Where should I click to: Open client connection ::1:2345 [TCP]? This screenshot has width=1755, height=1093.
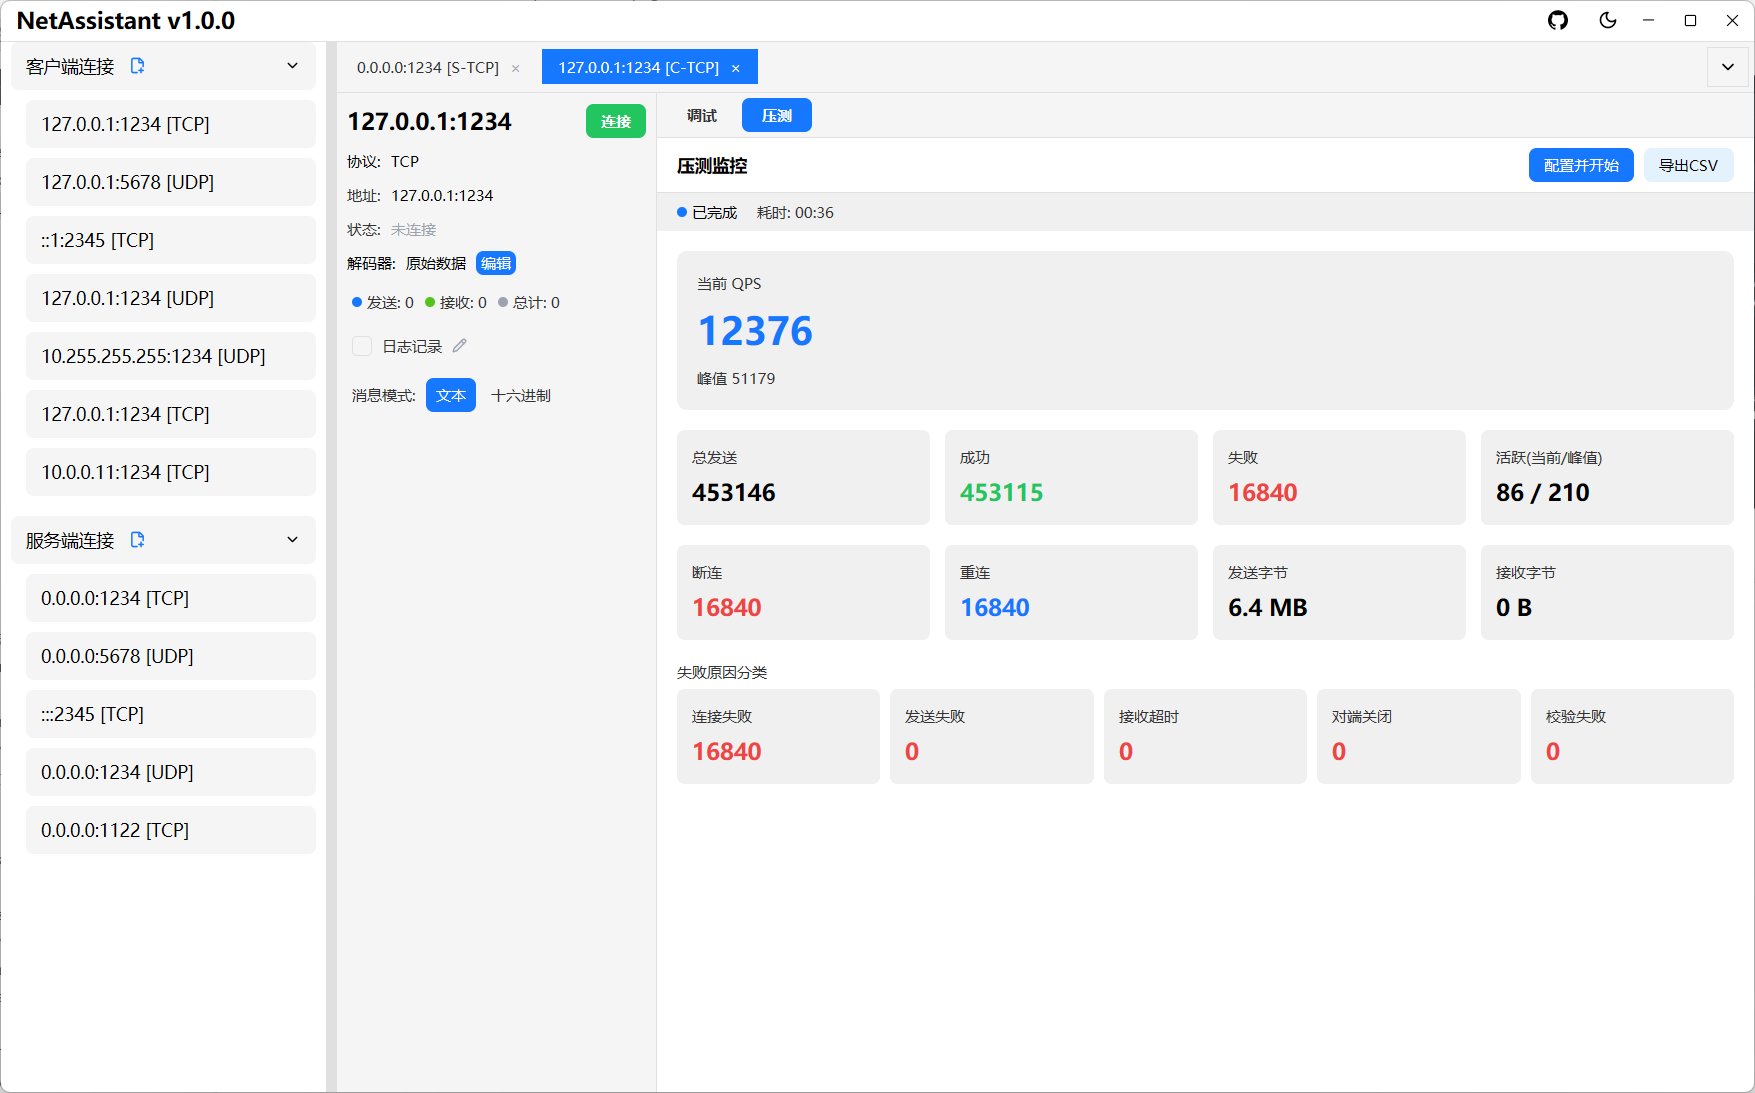[x=171, y=240]
